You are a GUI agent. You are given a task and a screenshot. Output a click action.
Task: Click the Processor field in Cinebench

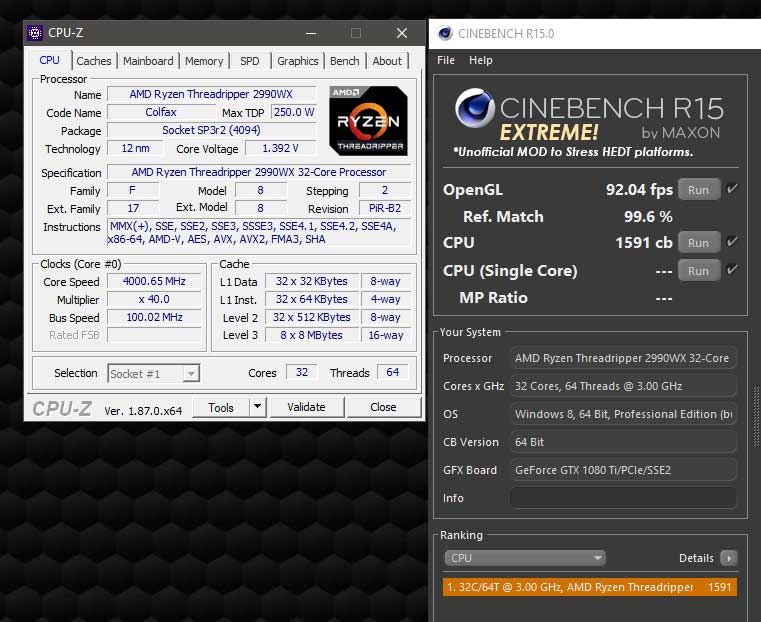tap(623, 358)
